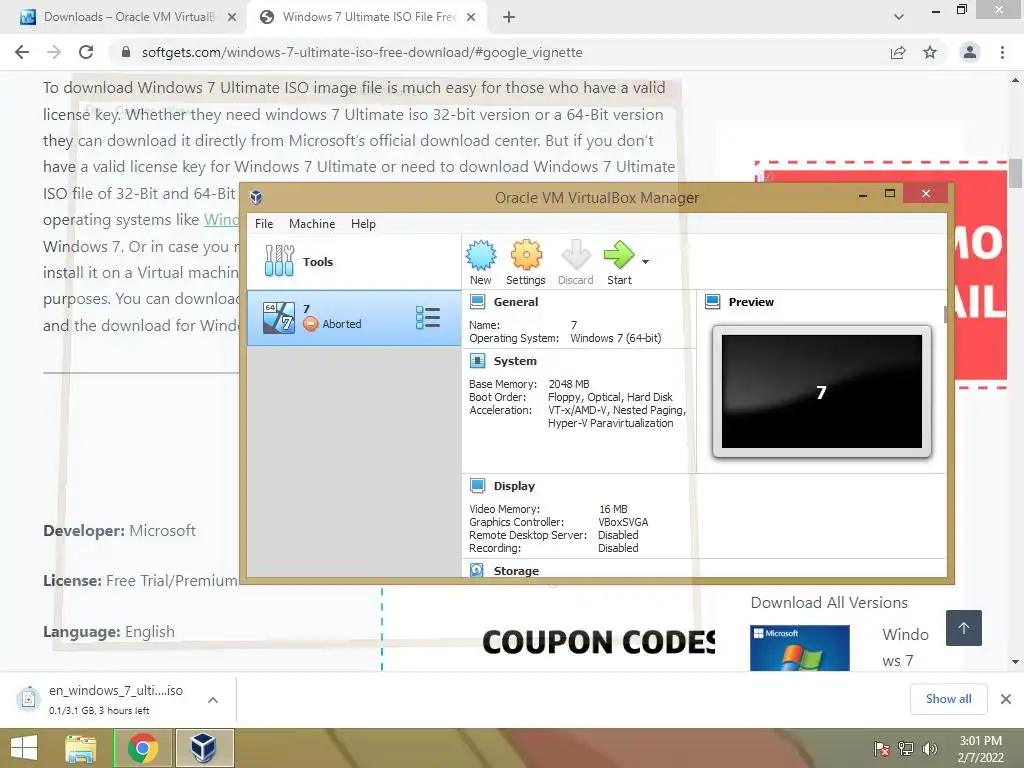1024x768 pixels.
Task: Click the Discard toolbar icon
Action: coord(575,263)
